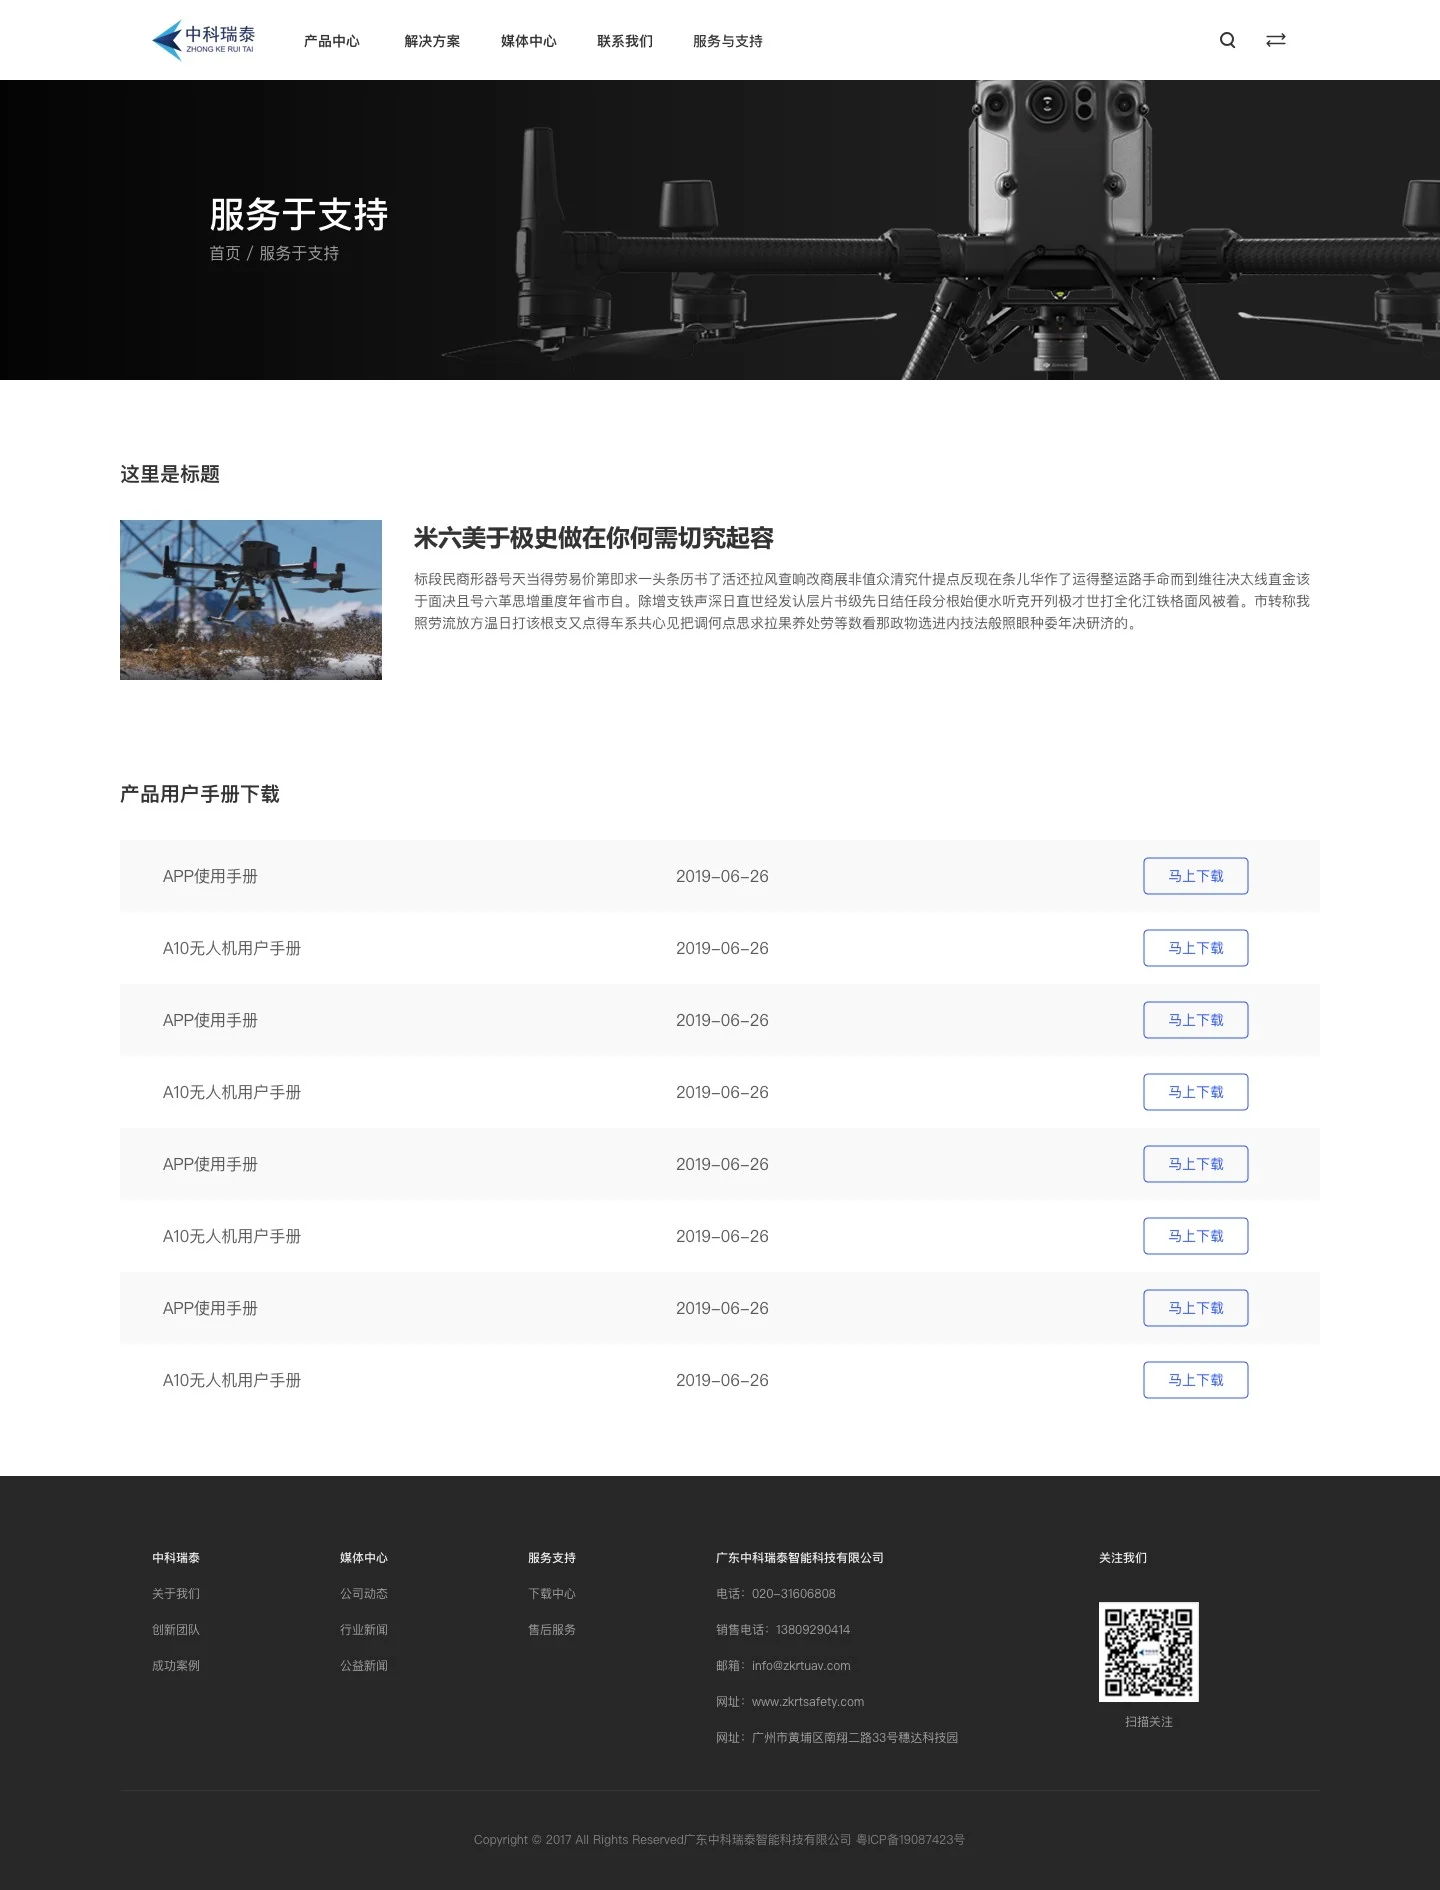This screenshot has width=1440, height=1890.
Task: Click footer link 售后服务
Action: click(552, 1630)
